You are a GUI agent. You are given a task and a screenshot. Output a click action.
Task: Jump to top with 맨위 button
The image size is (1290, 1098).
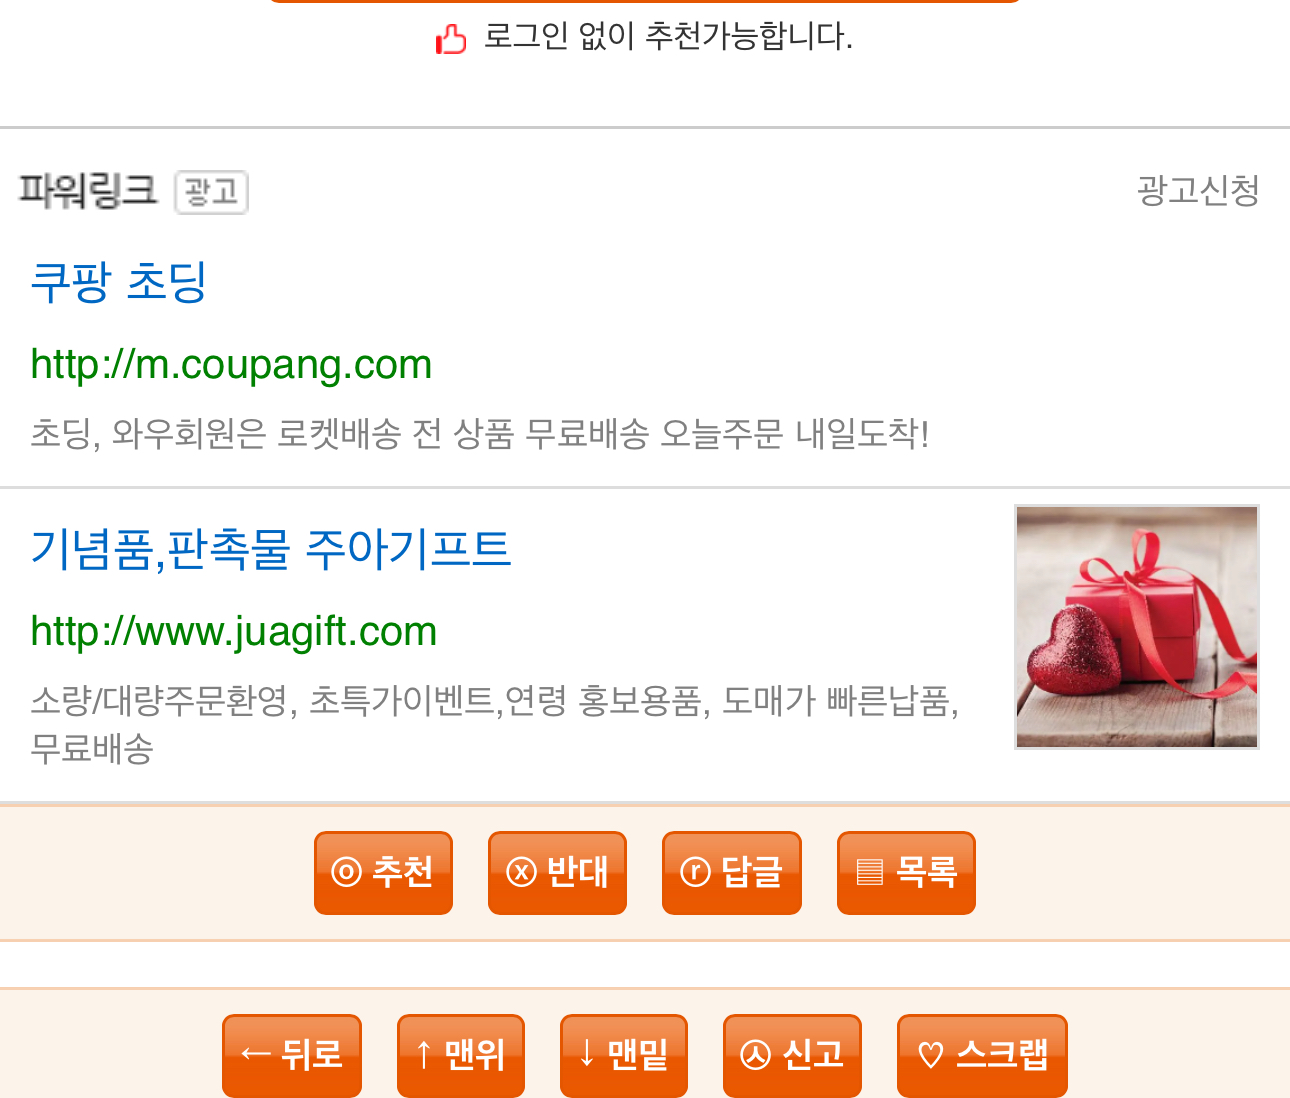click(461, 1055)
